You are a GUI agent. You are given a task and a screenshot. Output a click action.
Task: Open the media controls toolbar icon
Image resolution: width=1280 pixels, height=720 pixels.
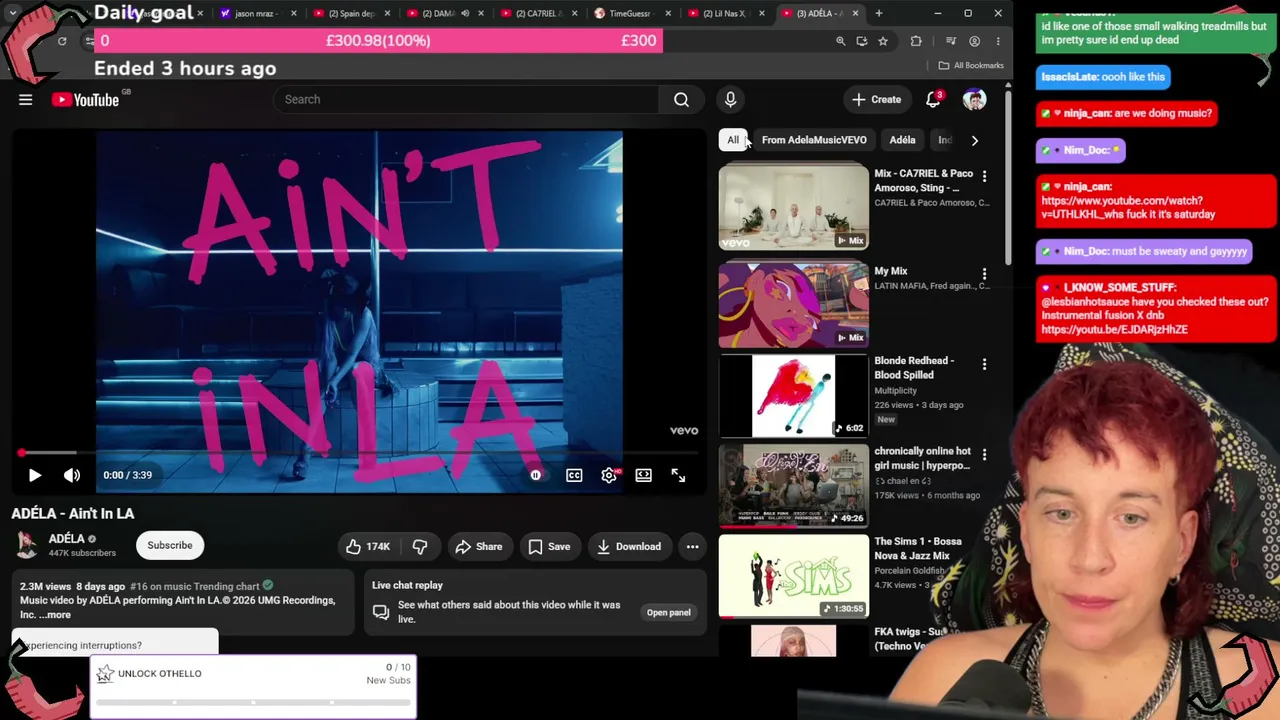point(951,41)
